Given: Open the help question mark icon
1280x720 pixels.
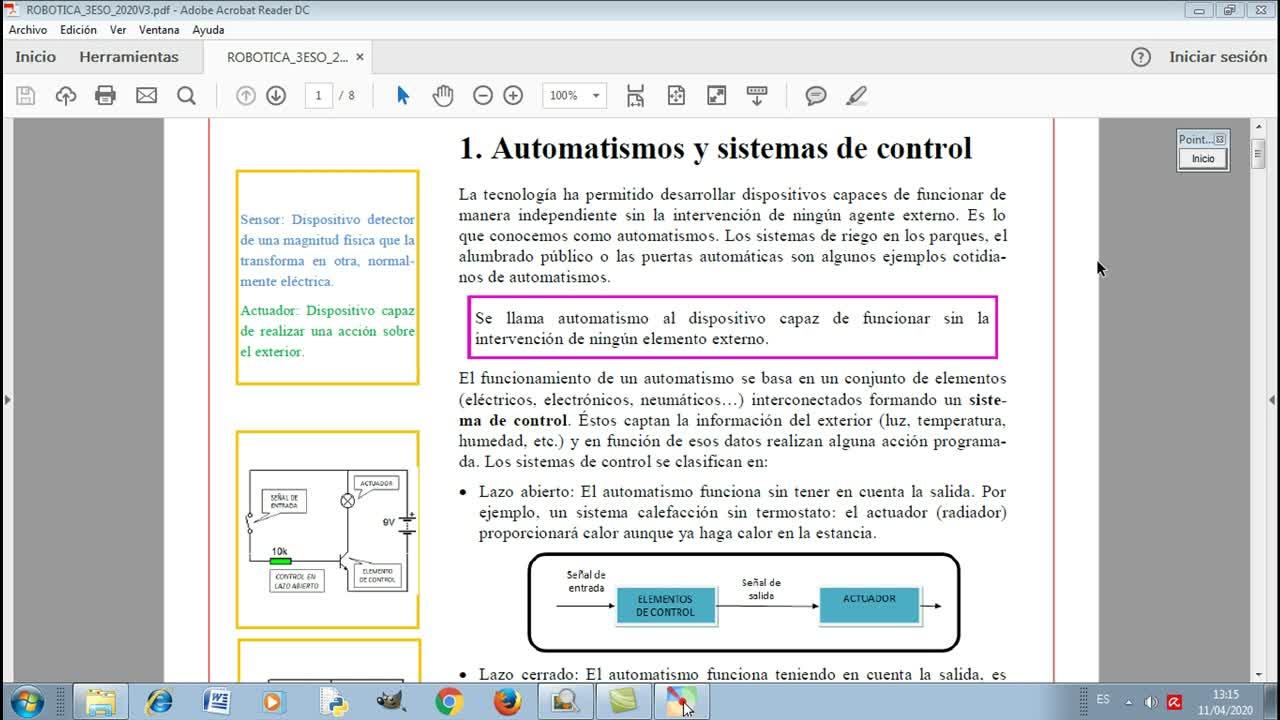Looking at the screenshot, I should (x=1141, y=57).
